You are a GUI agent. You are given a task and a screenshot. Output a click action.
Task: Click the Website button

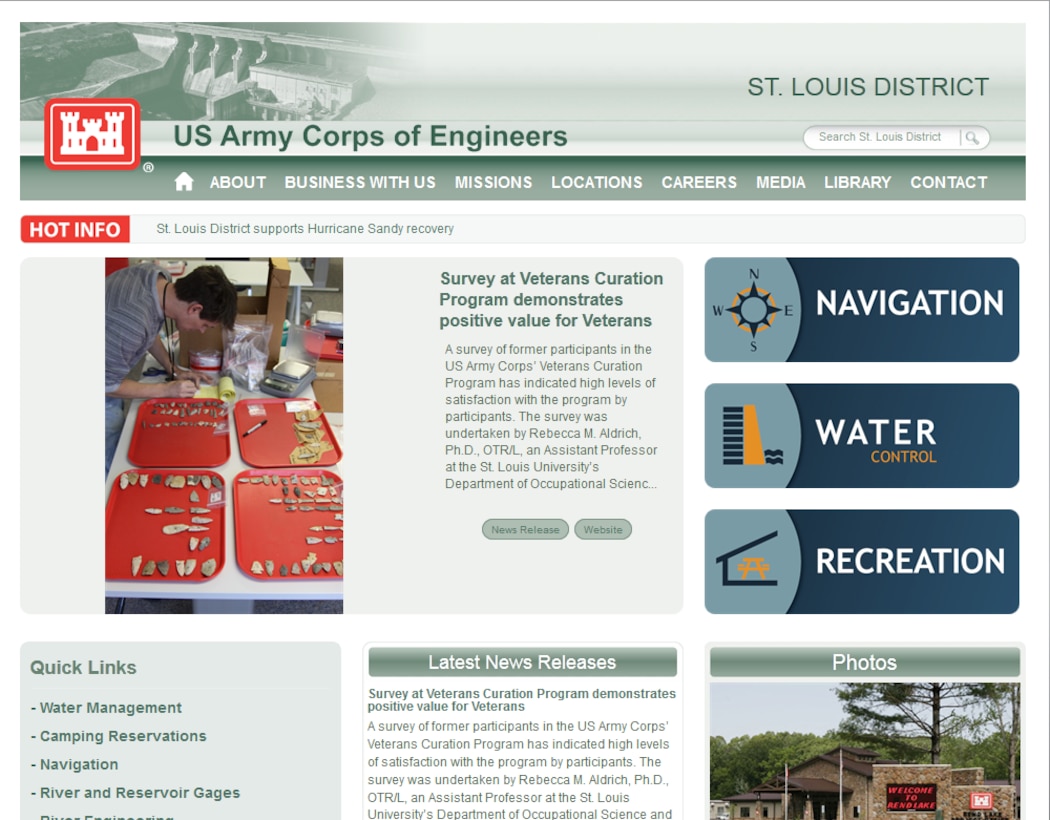click(x=603, y=529)
